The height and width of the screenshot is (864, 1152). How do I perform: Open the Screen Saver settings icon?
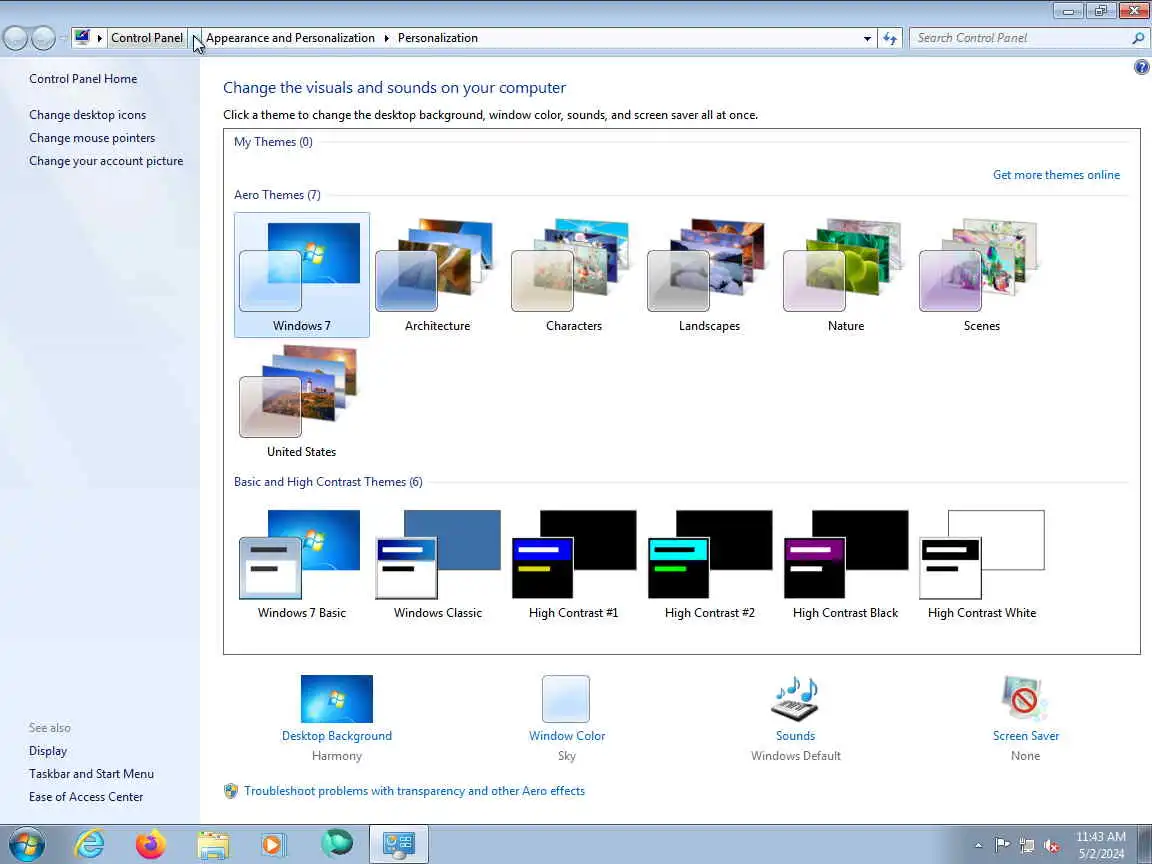coord(1025,699)
